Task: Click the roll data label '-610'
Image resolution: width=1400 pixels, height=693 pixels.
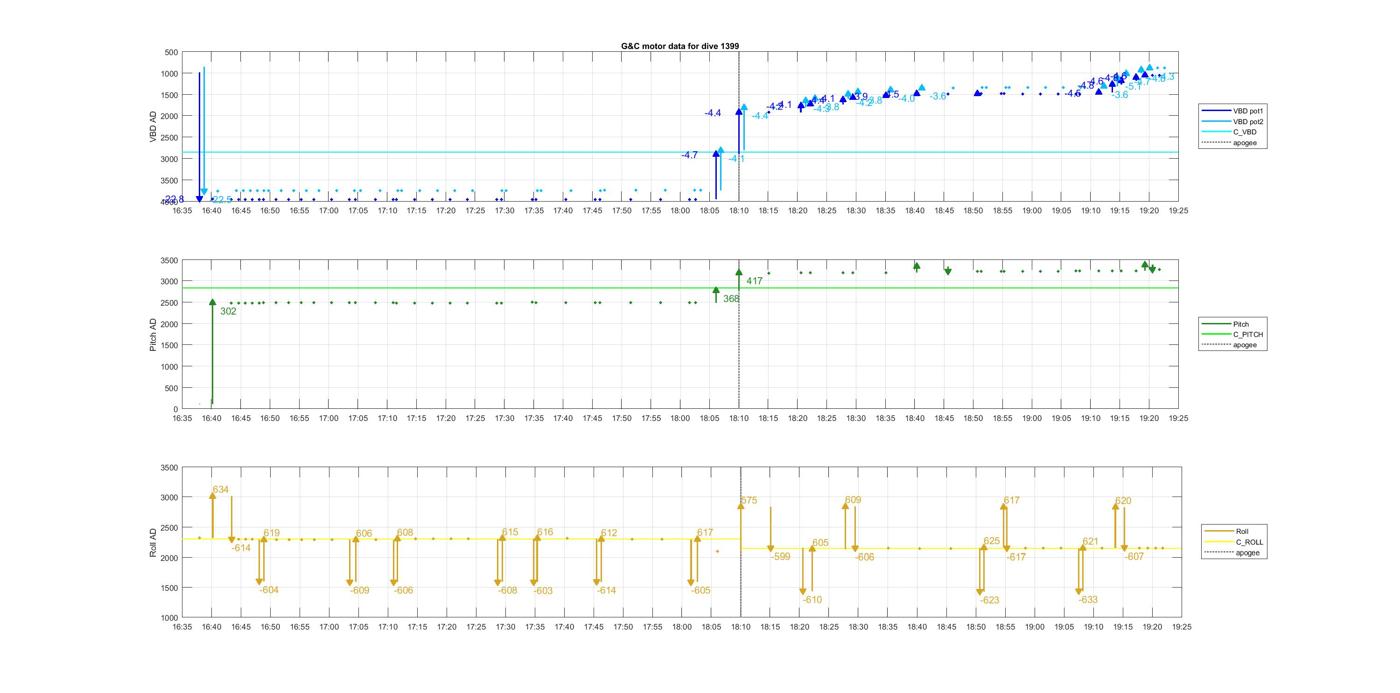Action: point(812,600)
